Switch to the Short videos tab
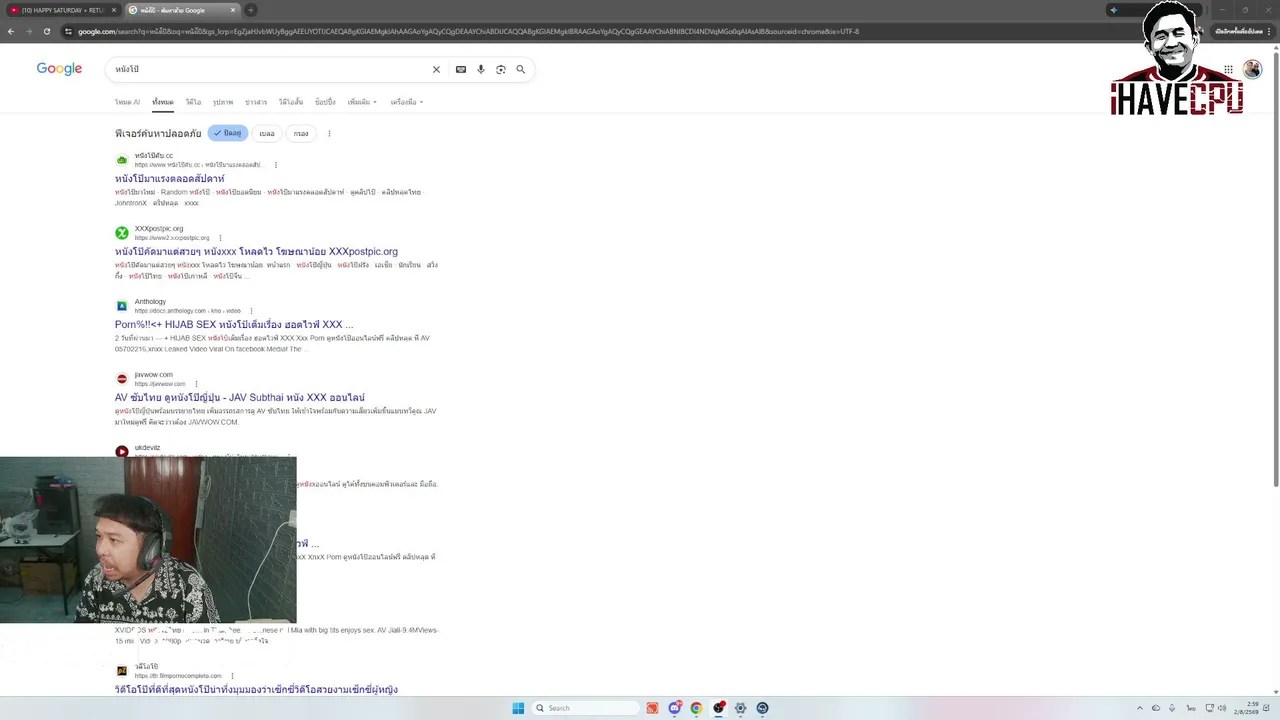This screenshot has width=1280, height=720. (x=291, y=102)
